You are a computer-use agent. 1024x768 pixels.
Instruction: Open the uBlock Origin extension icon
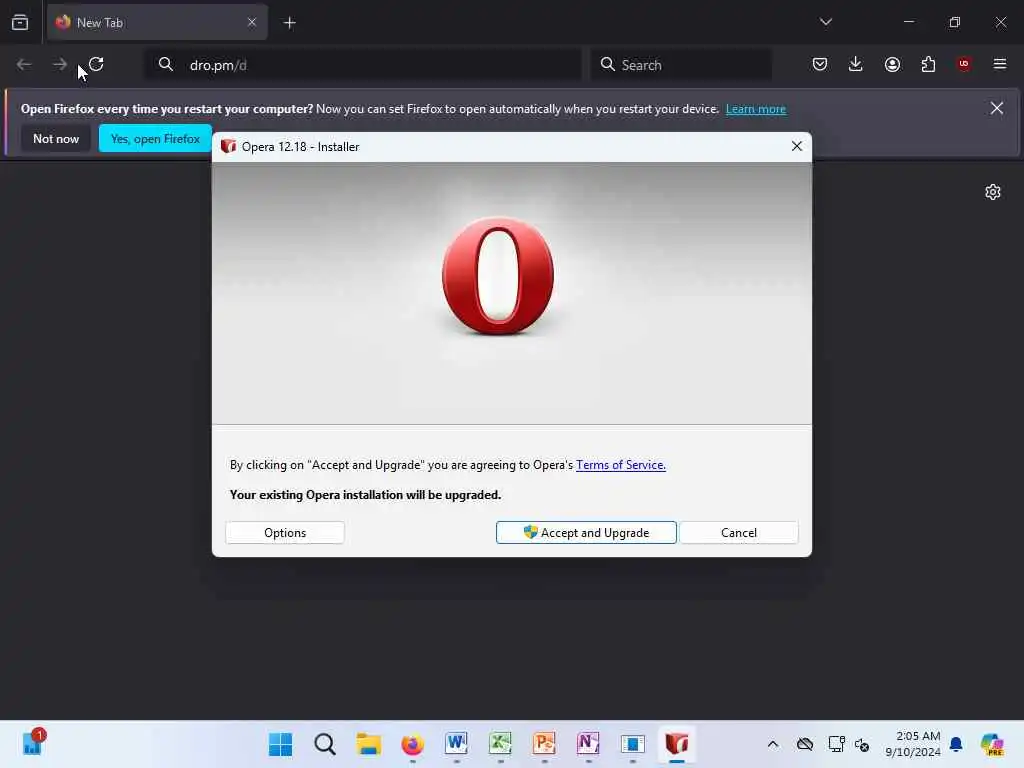(964, 64)
